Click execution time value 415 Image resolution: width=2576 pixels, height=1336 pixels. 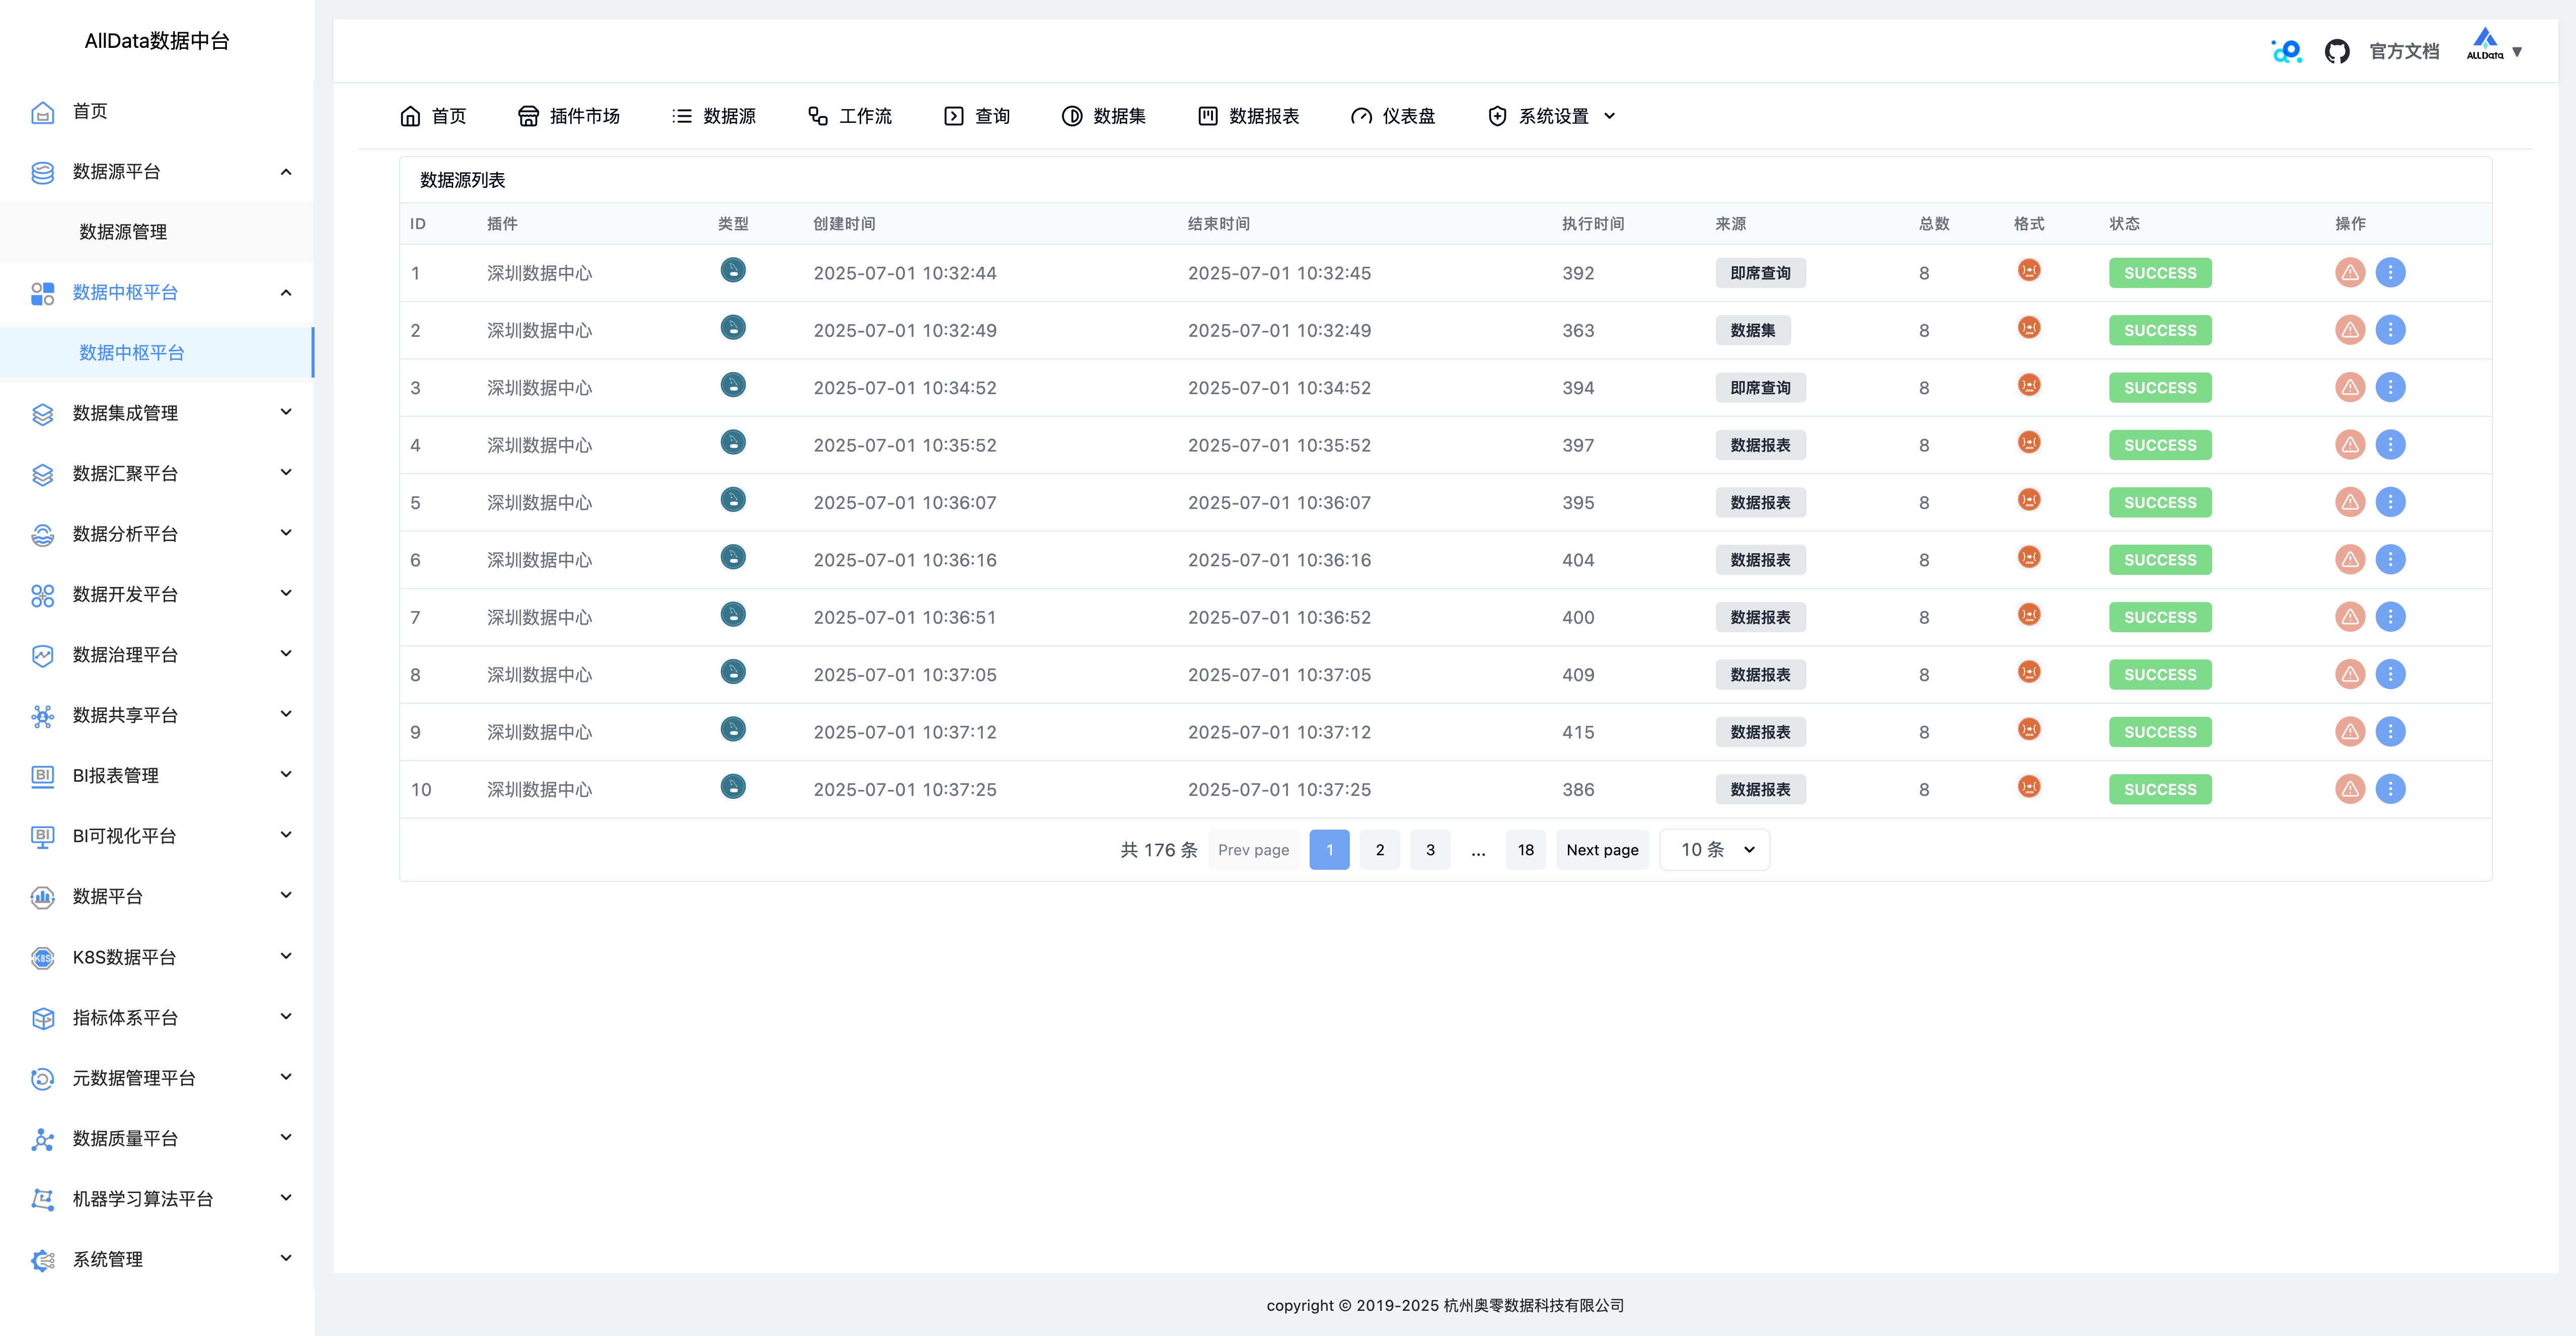coord(1578,732)
